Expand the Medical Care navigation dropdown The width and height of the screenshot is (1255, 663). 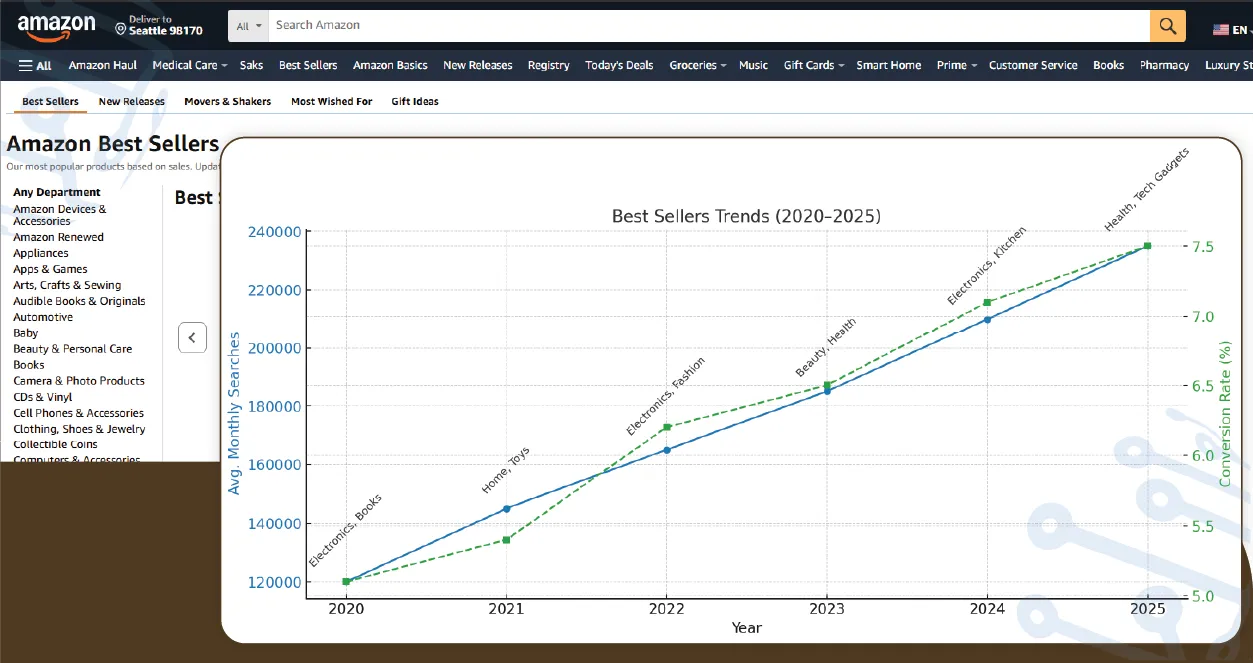[x=189, y=65]
